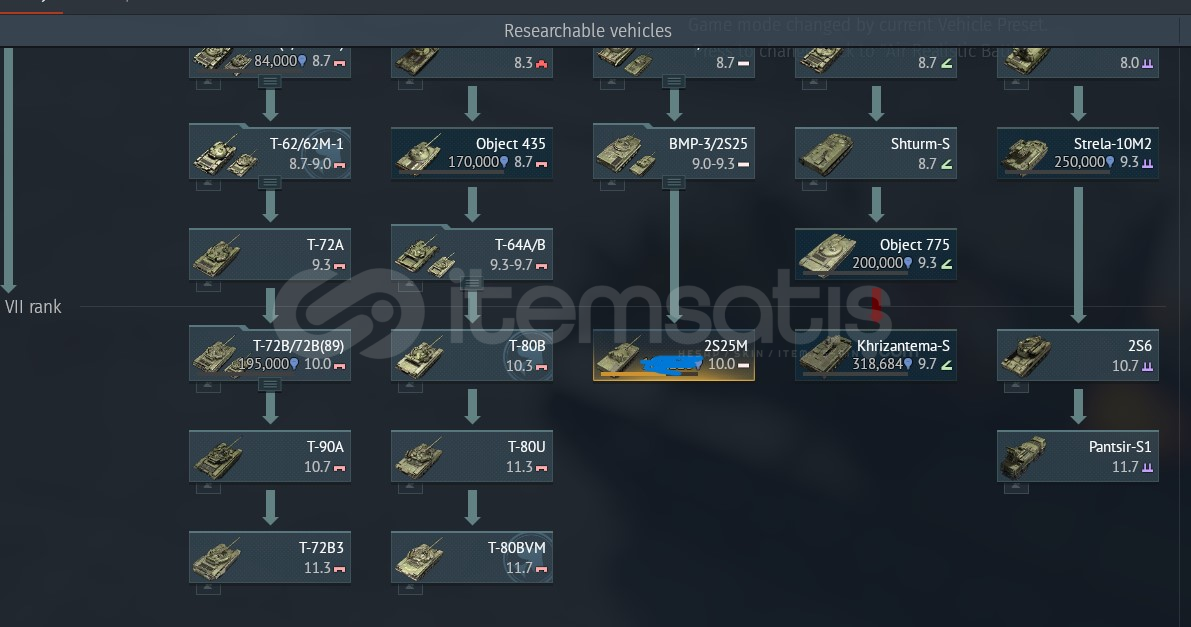Select the T-72A tank thumbnail
1191x627 pixels.
[x=217, y=255]
